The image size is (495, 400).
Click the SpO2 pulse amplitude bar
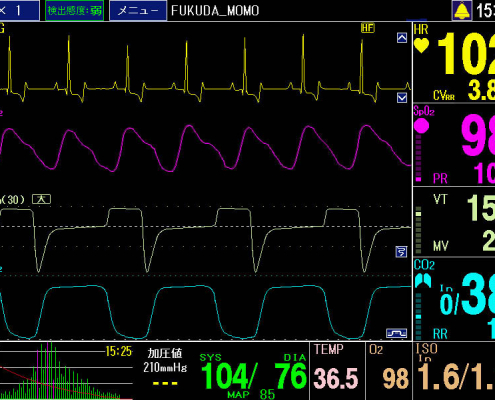tap(419, 158)
